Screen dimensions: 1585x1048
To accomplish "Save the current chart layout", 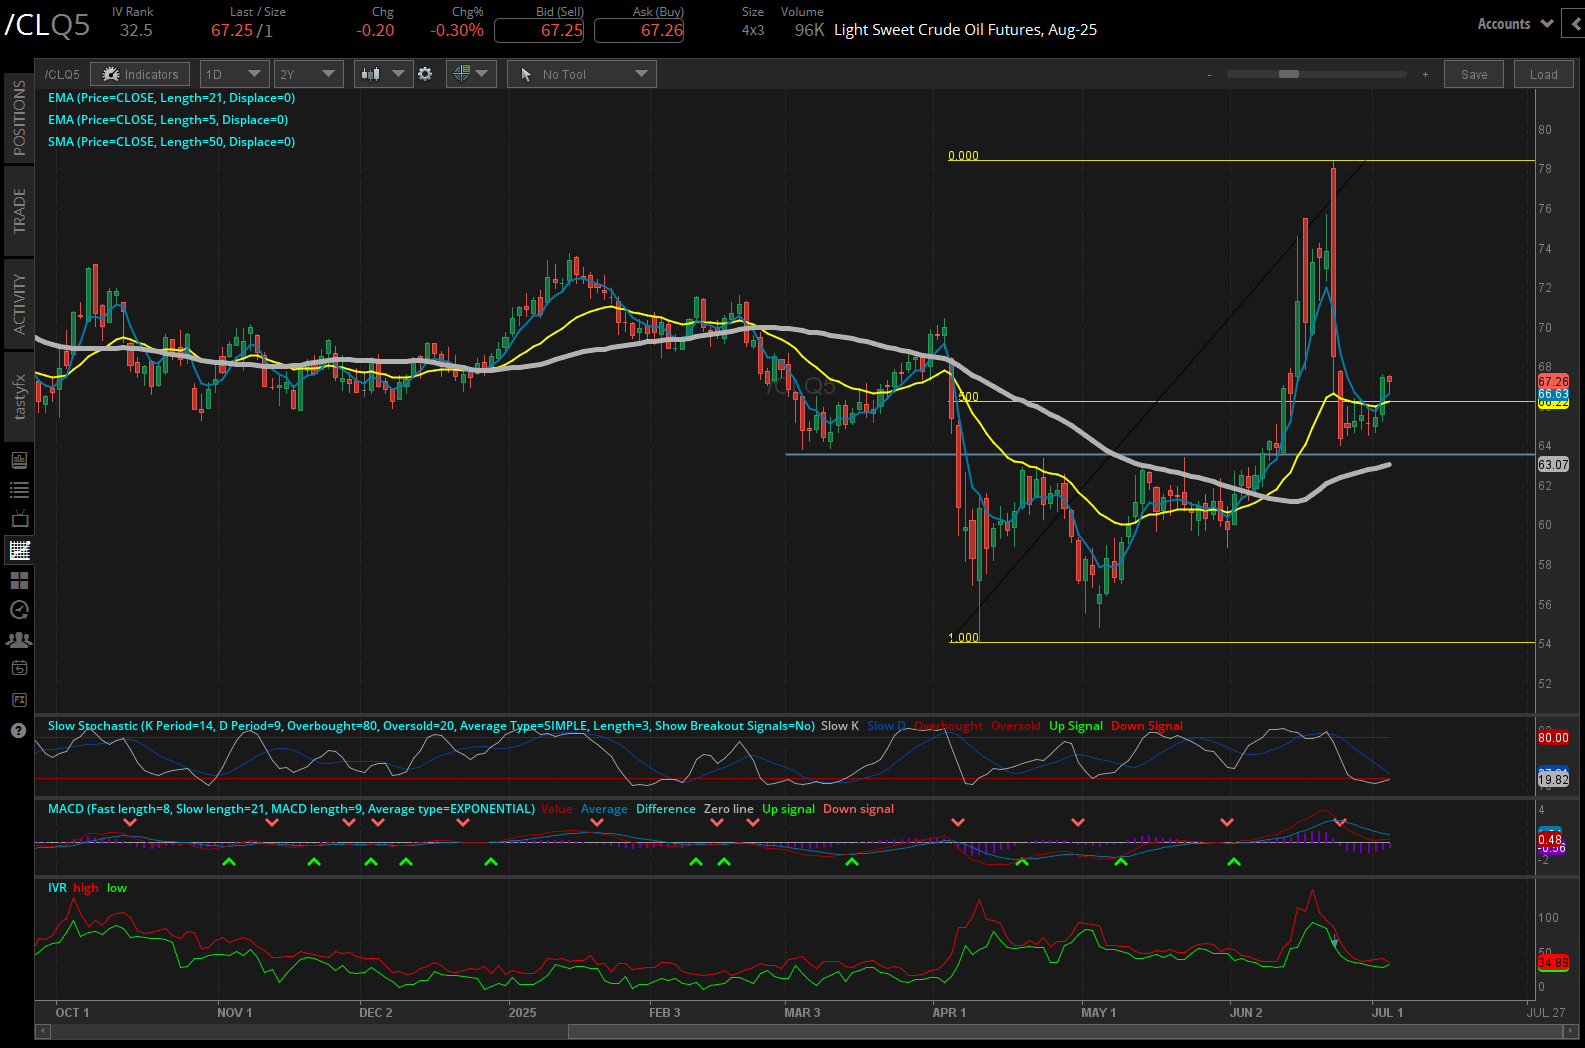I will 1474,74.
